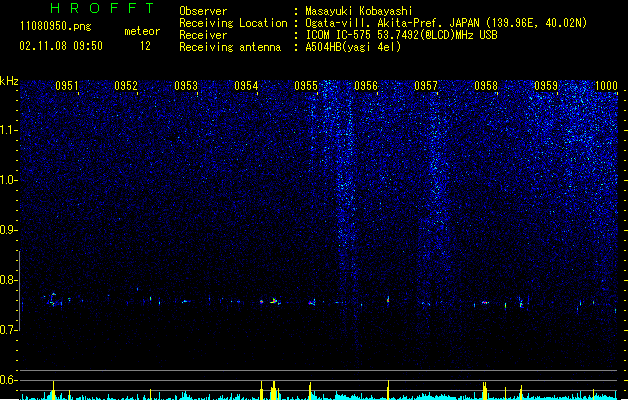
Task: Click the 0953 time marker
Action: tap(186, 86)
